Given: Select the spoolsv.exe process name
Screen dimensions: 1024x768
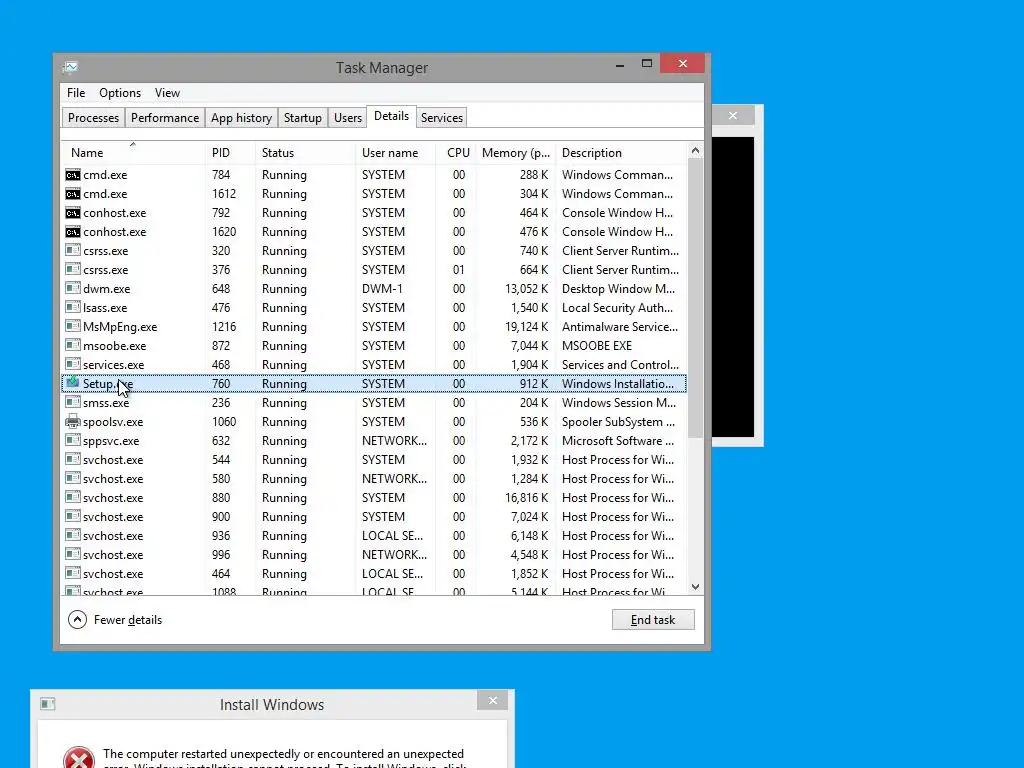Looking at the screenshot, I should click(x=113, y=422).
